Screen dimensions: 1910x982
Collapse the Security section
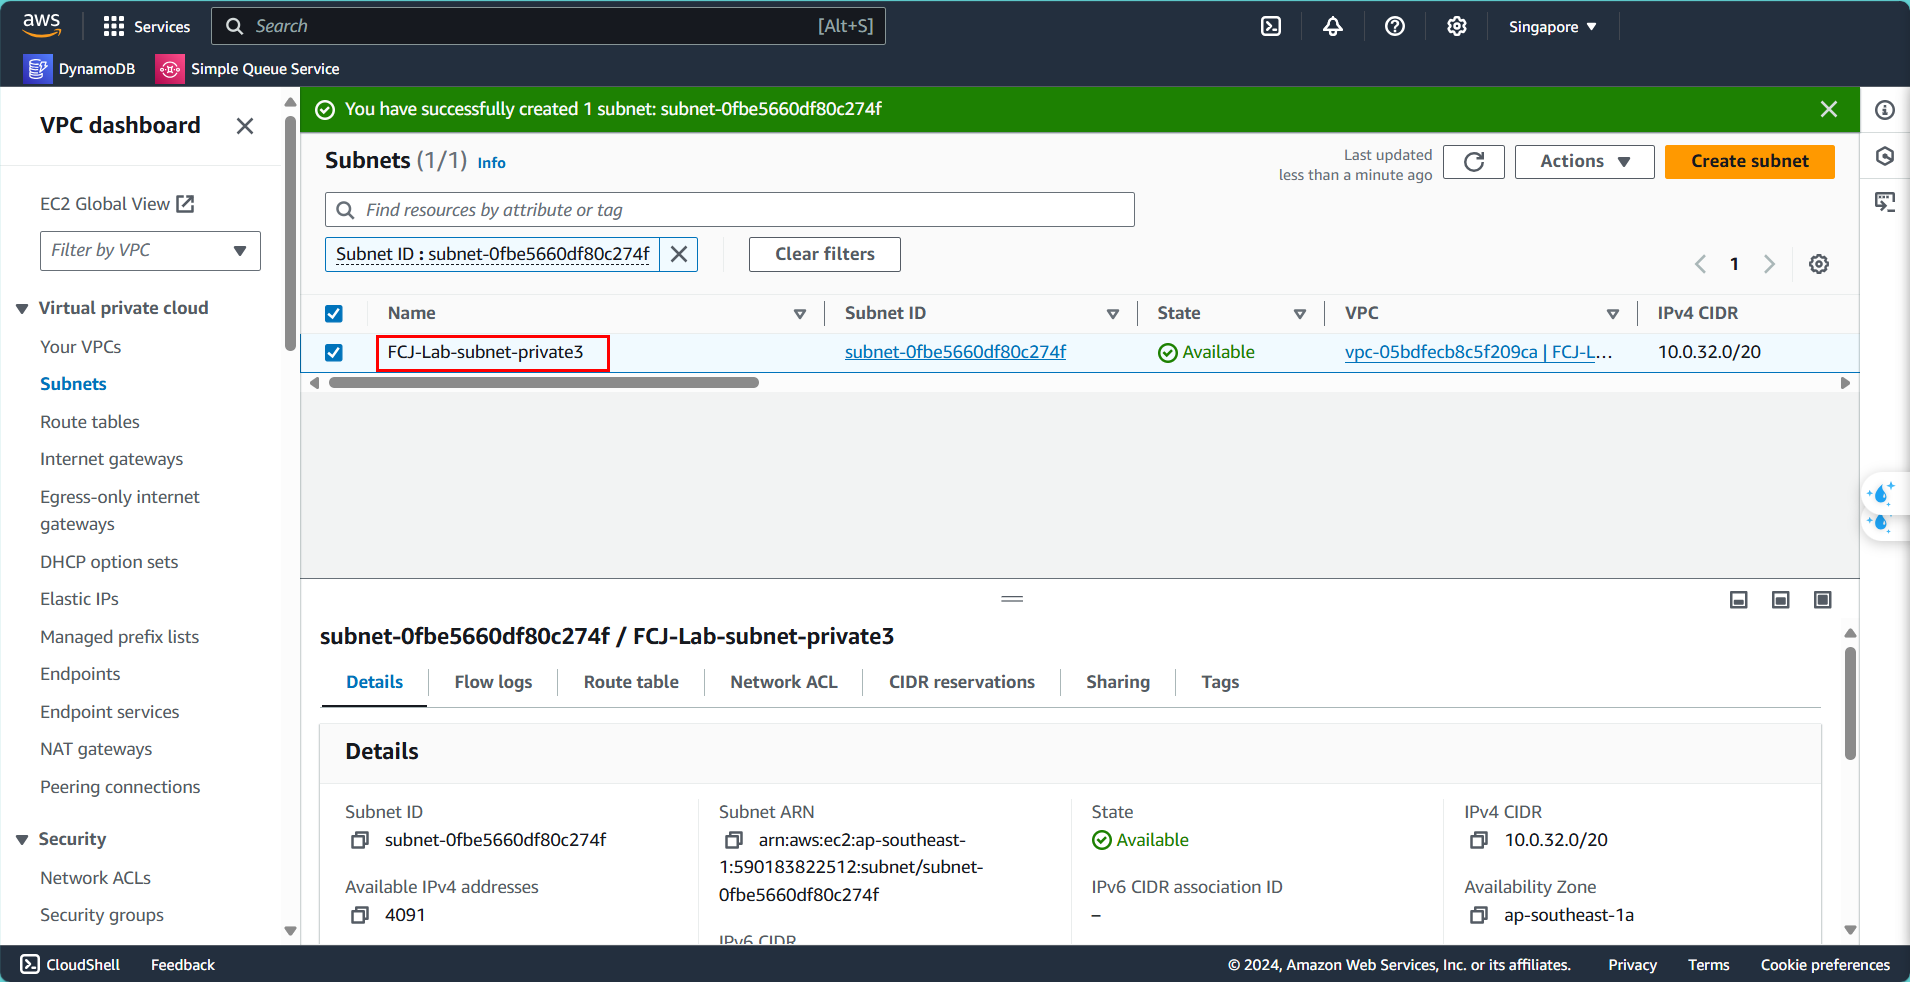[22, 840]
